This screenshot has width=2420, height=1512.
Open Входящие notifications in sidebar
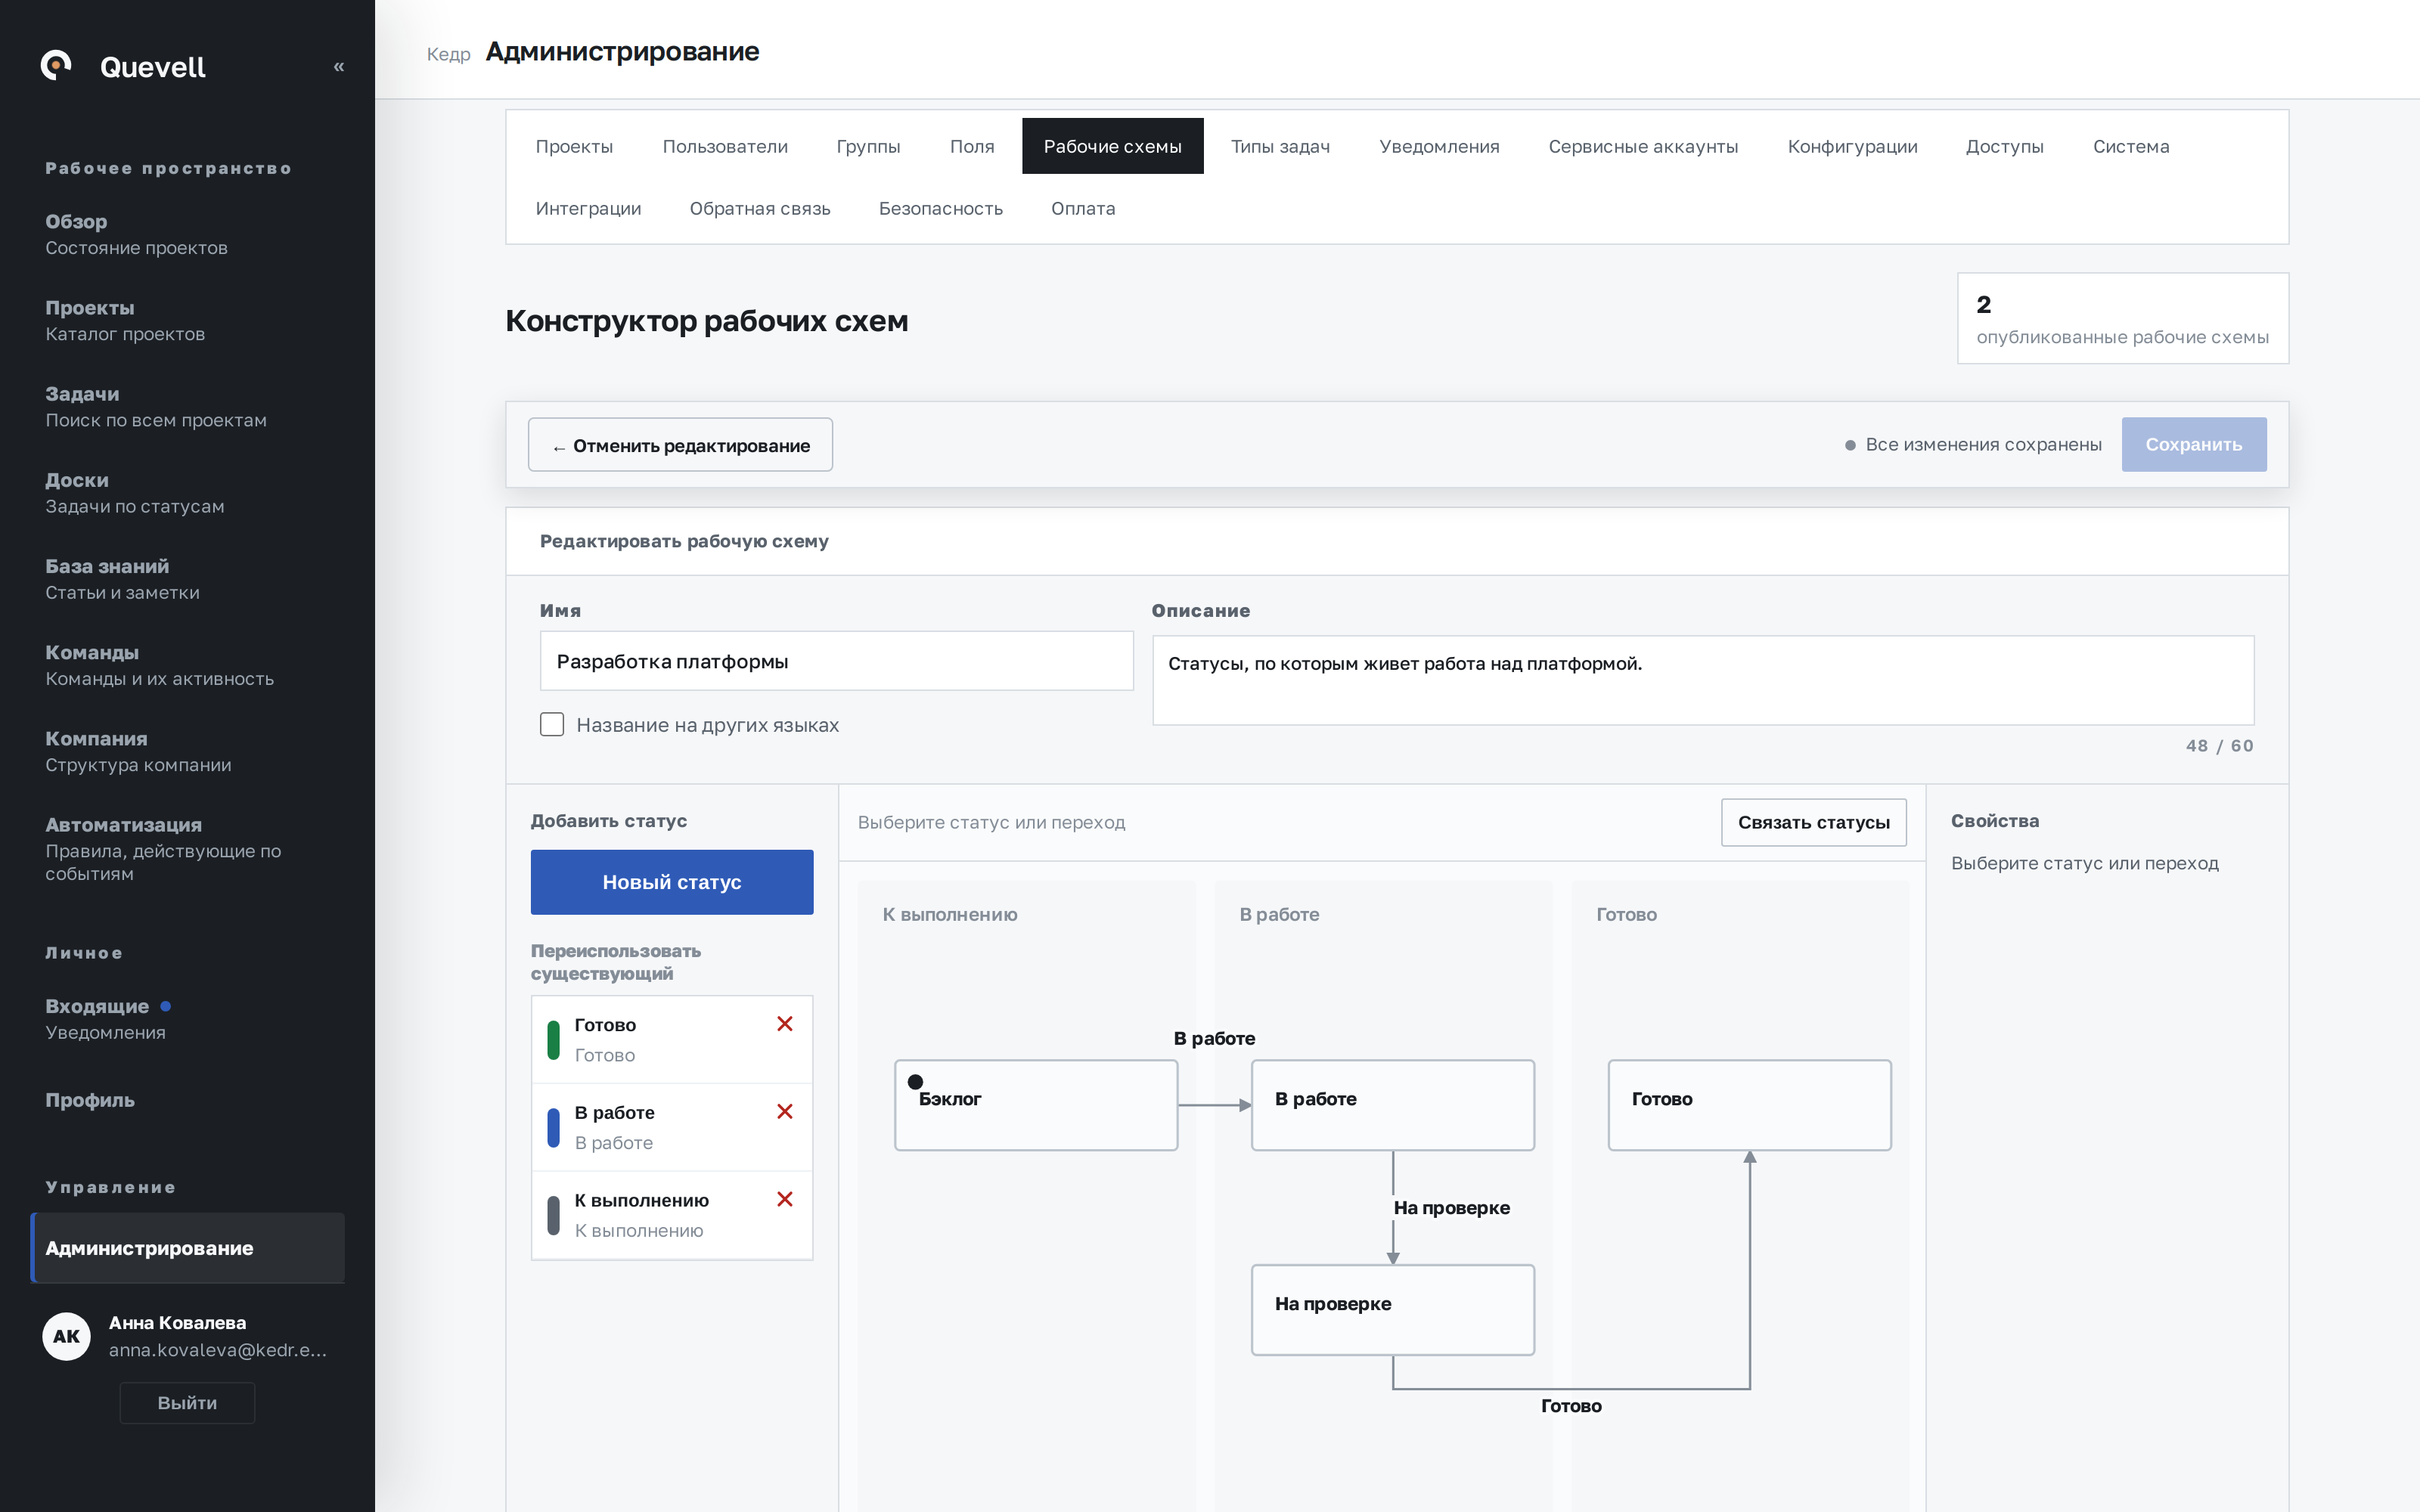(187, 1019)
